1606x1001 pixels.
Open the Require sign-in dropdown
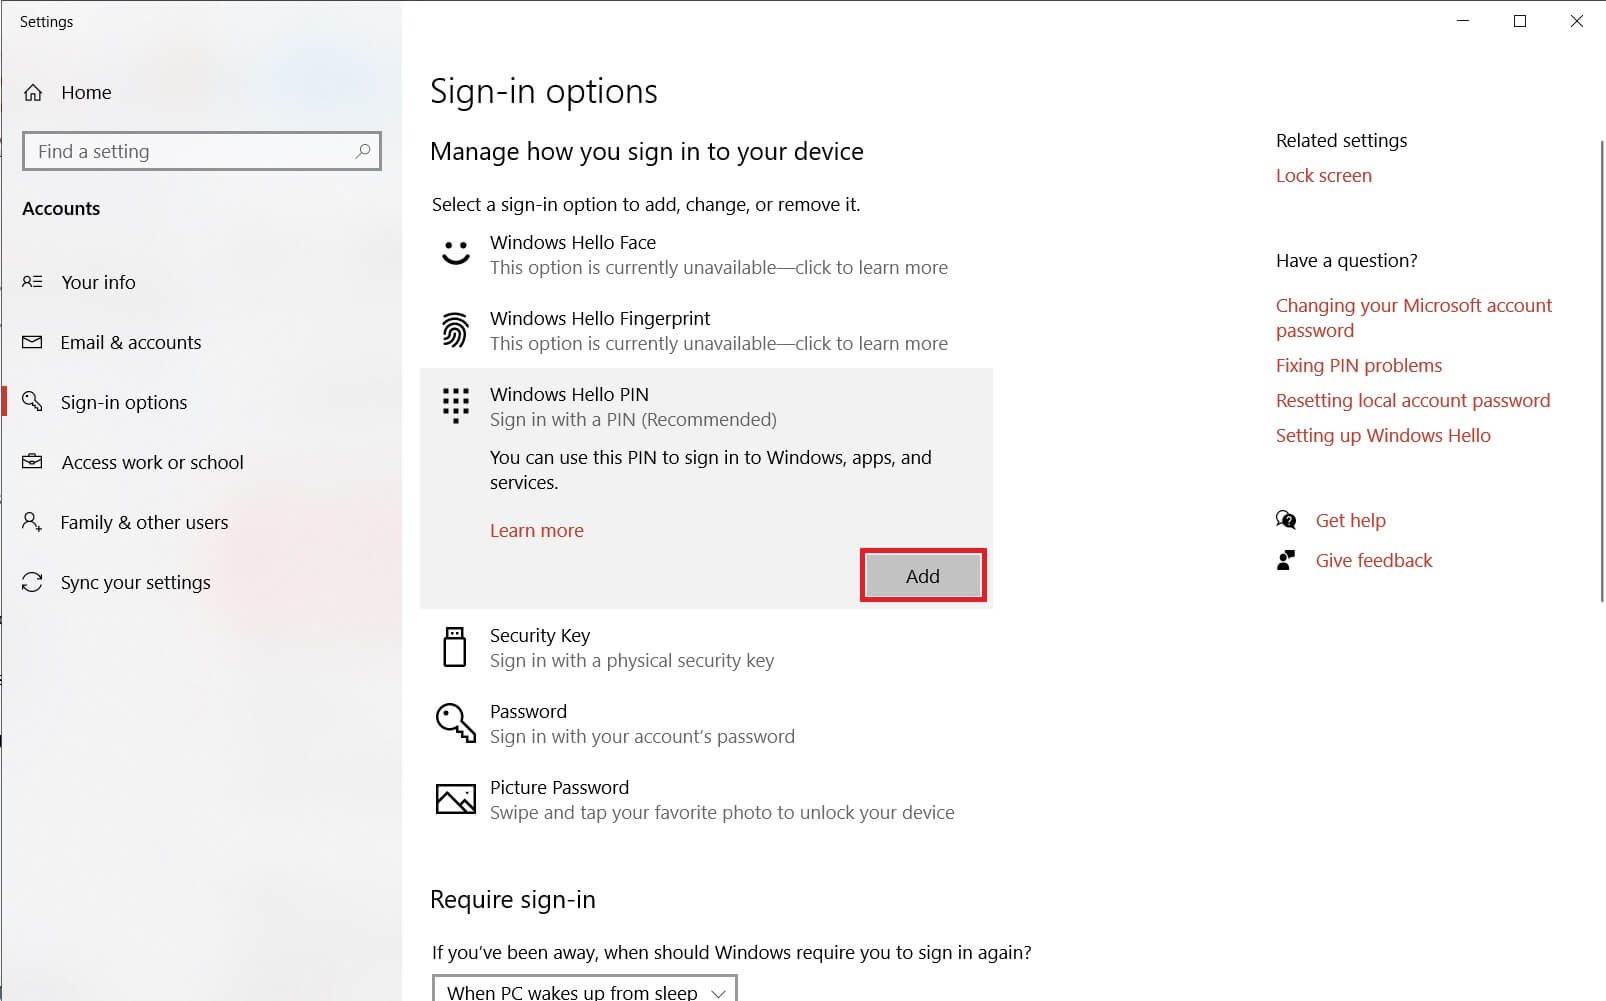(585, 989)
